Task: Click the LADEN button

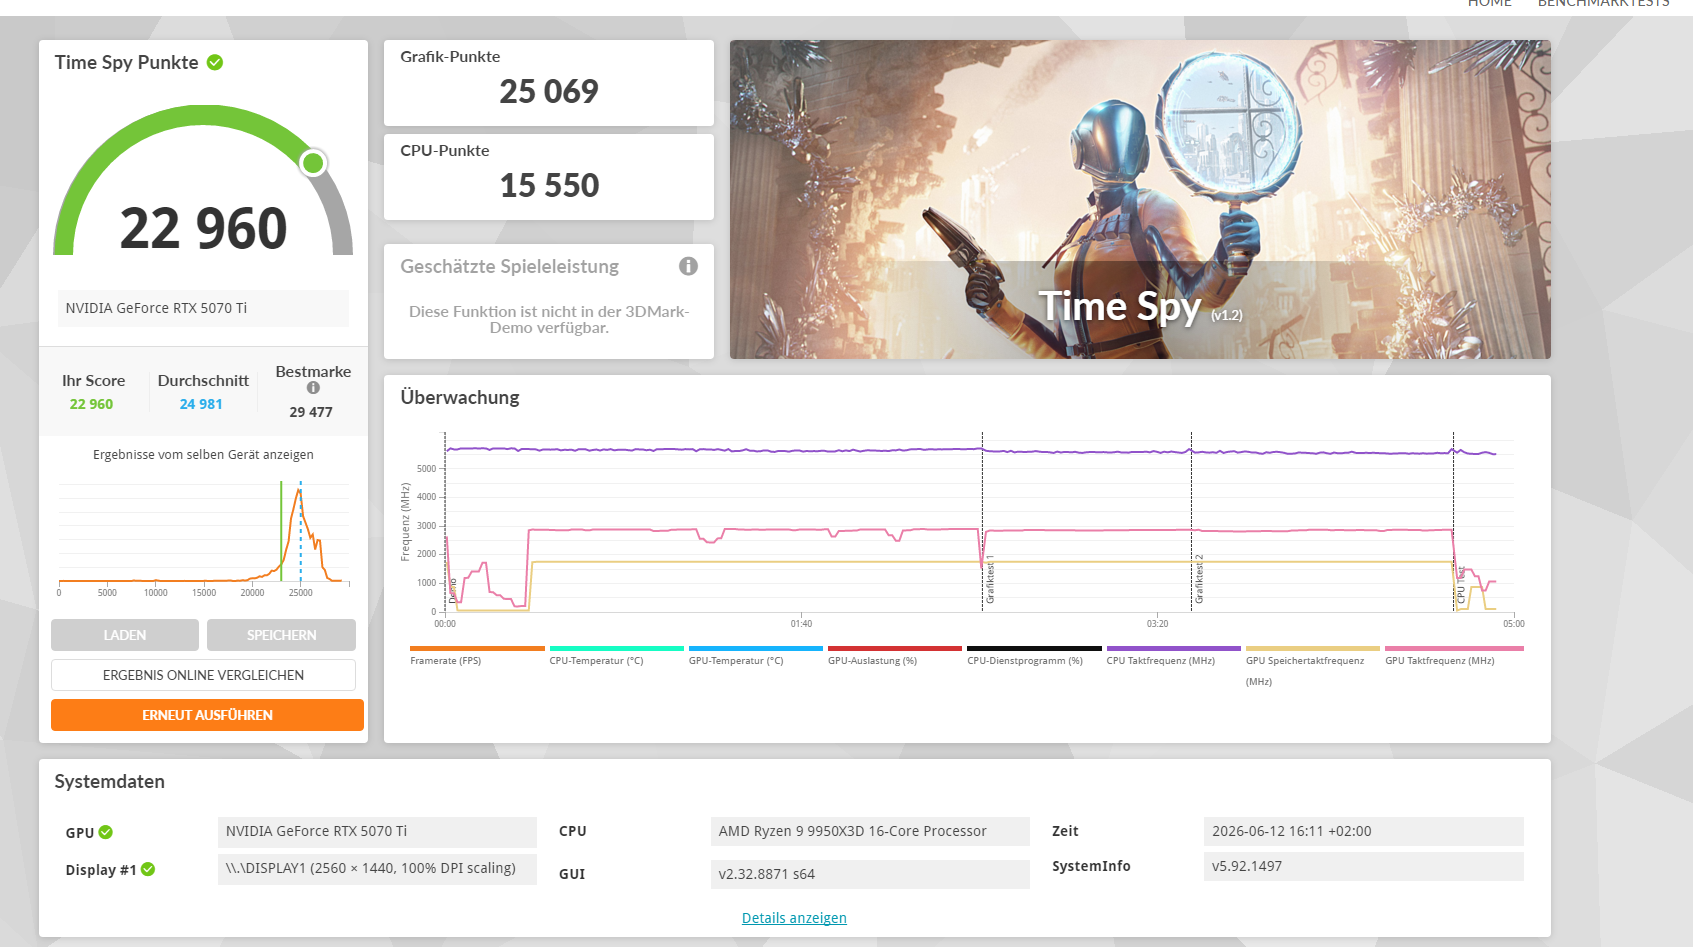Action: [x=125, y=635]
